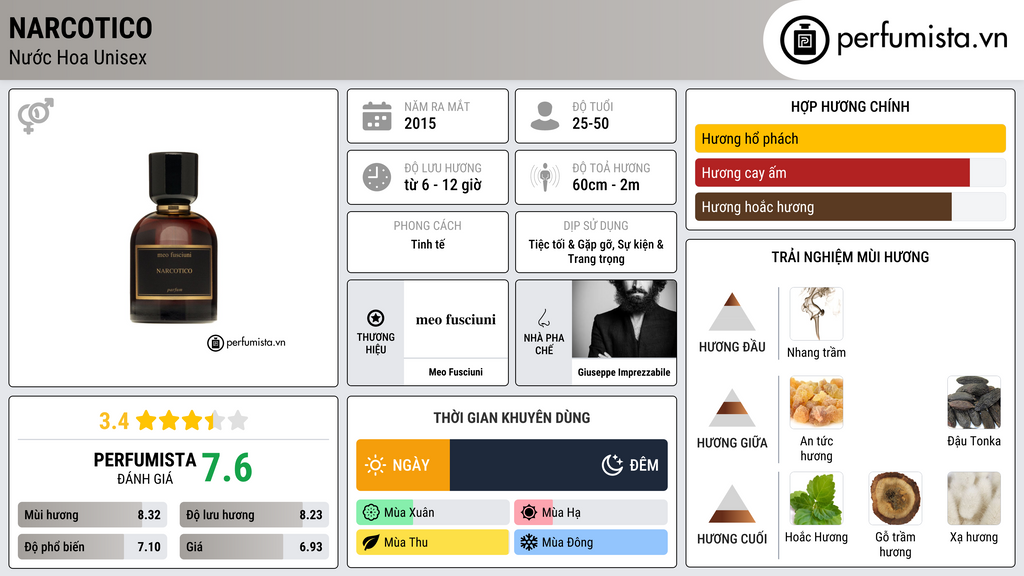Screen dimensions: 1024x576
Task: Click the star badge icon above Thương hiệu
Action: (x=376, y=318)
